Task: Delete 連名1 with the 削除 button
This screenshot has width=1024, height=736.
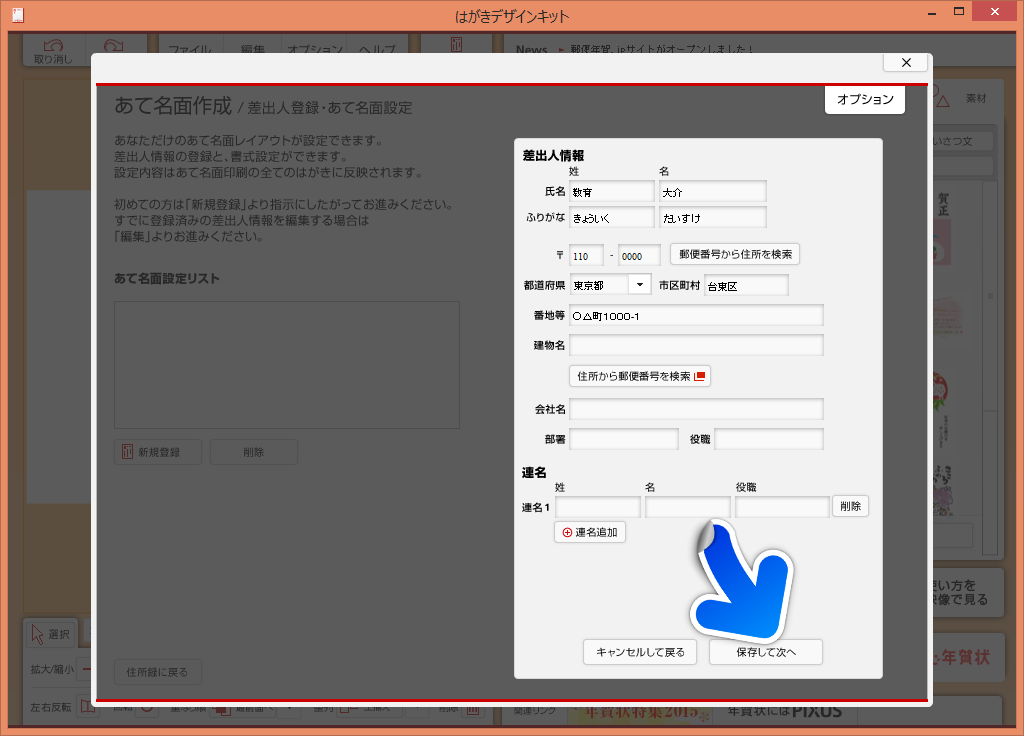Action: pyautogui.click(x=850, y=507)
